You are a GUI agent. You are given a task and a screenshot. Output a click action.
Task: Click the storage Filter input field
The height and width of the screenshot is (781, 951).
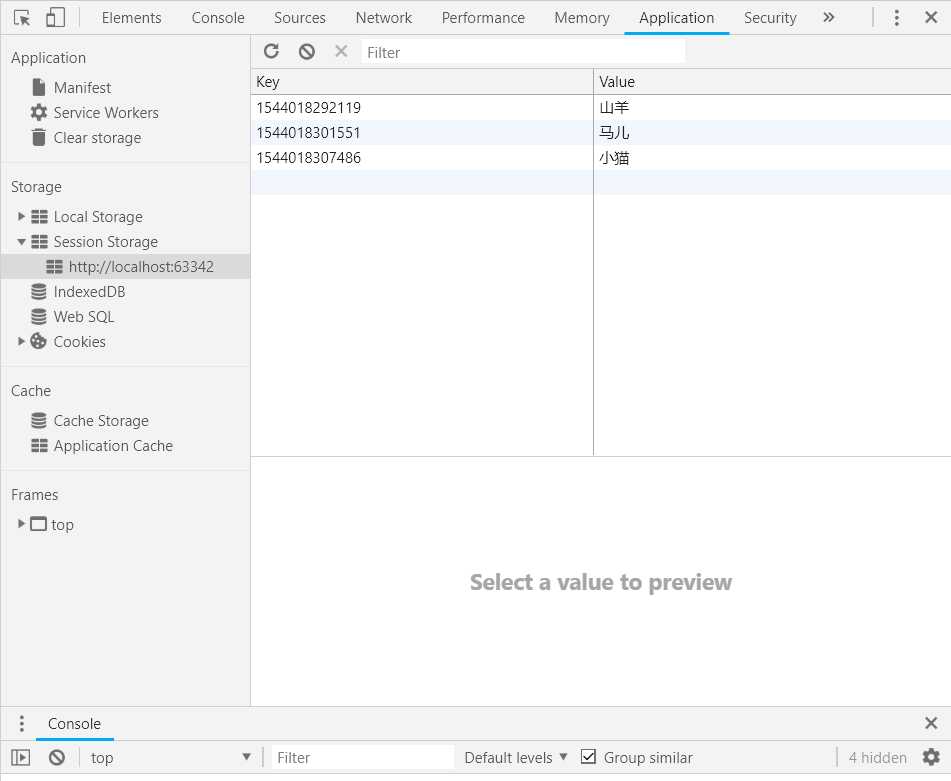click(x=523, y=52)
